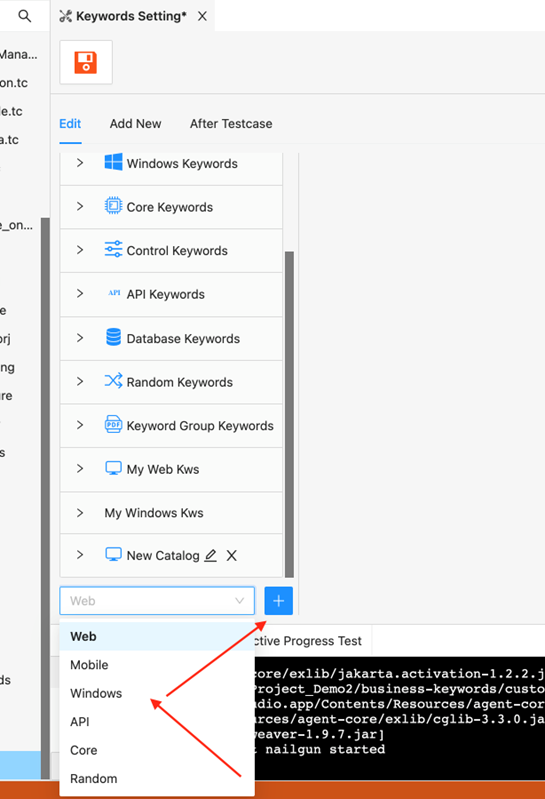Close the Keywords Setting tab
This screenshot has height=799, width=545.
click(x=202, y=16)
